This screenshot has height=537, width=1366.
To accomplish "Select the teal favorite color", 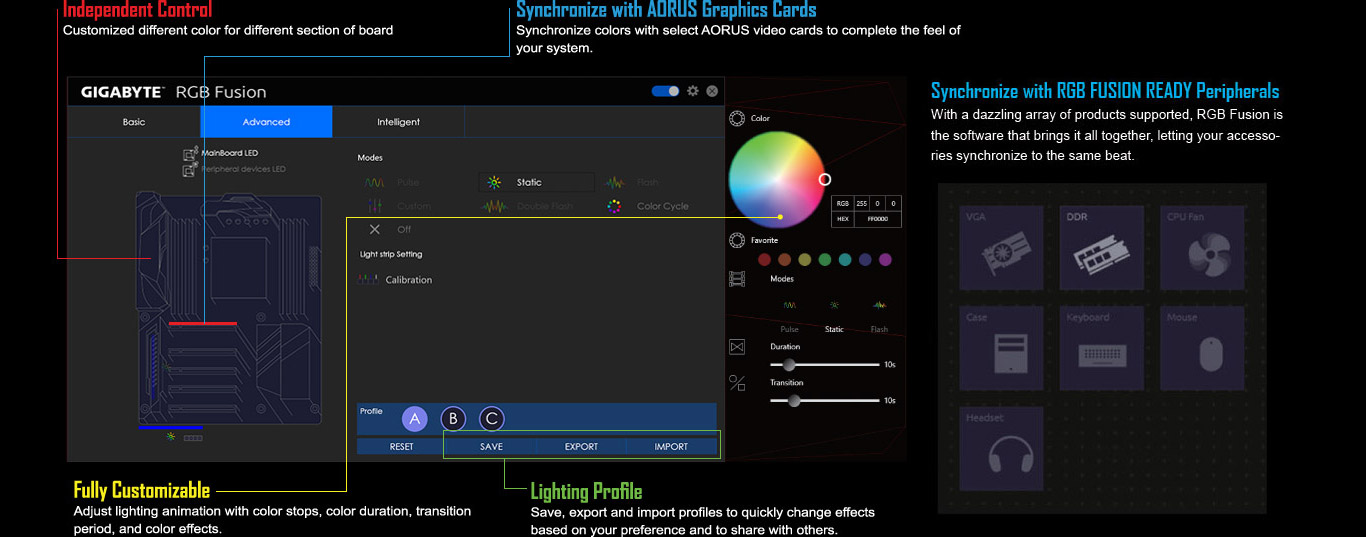I will click(x=845, y=260).
